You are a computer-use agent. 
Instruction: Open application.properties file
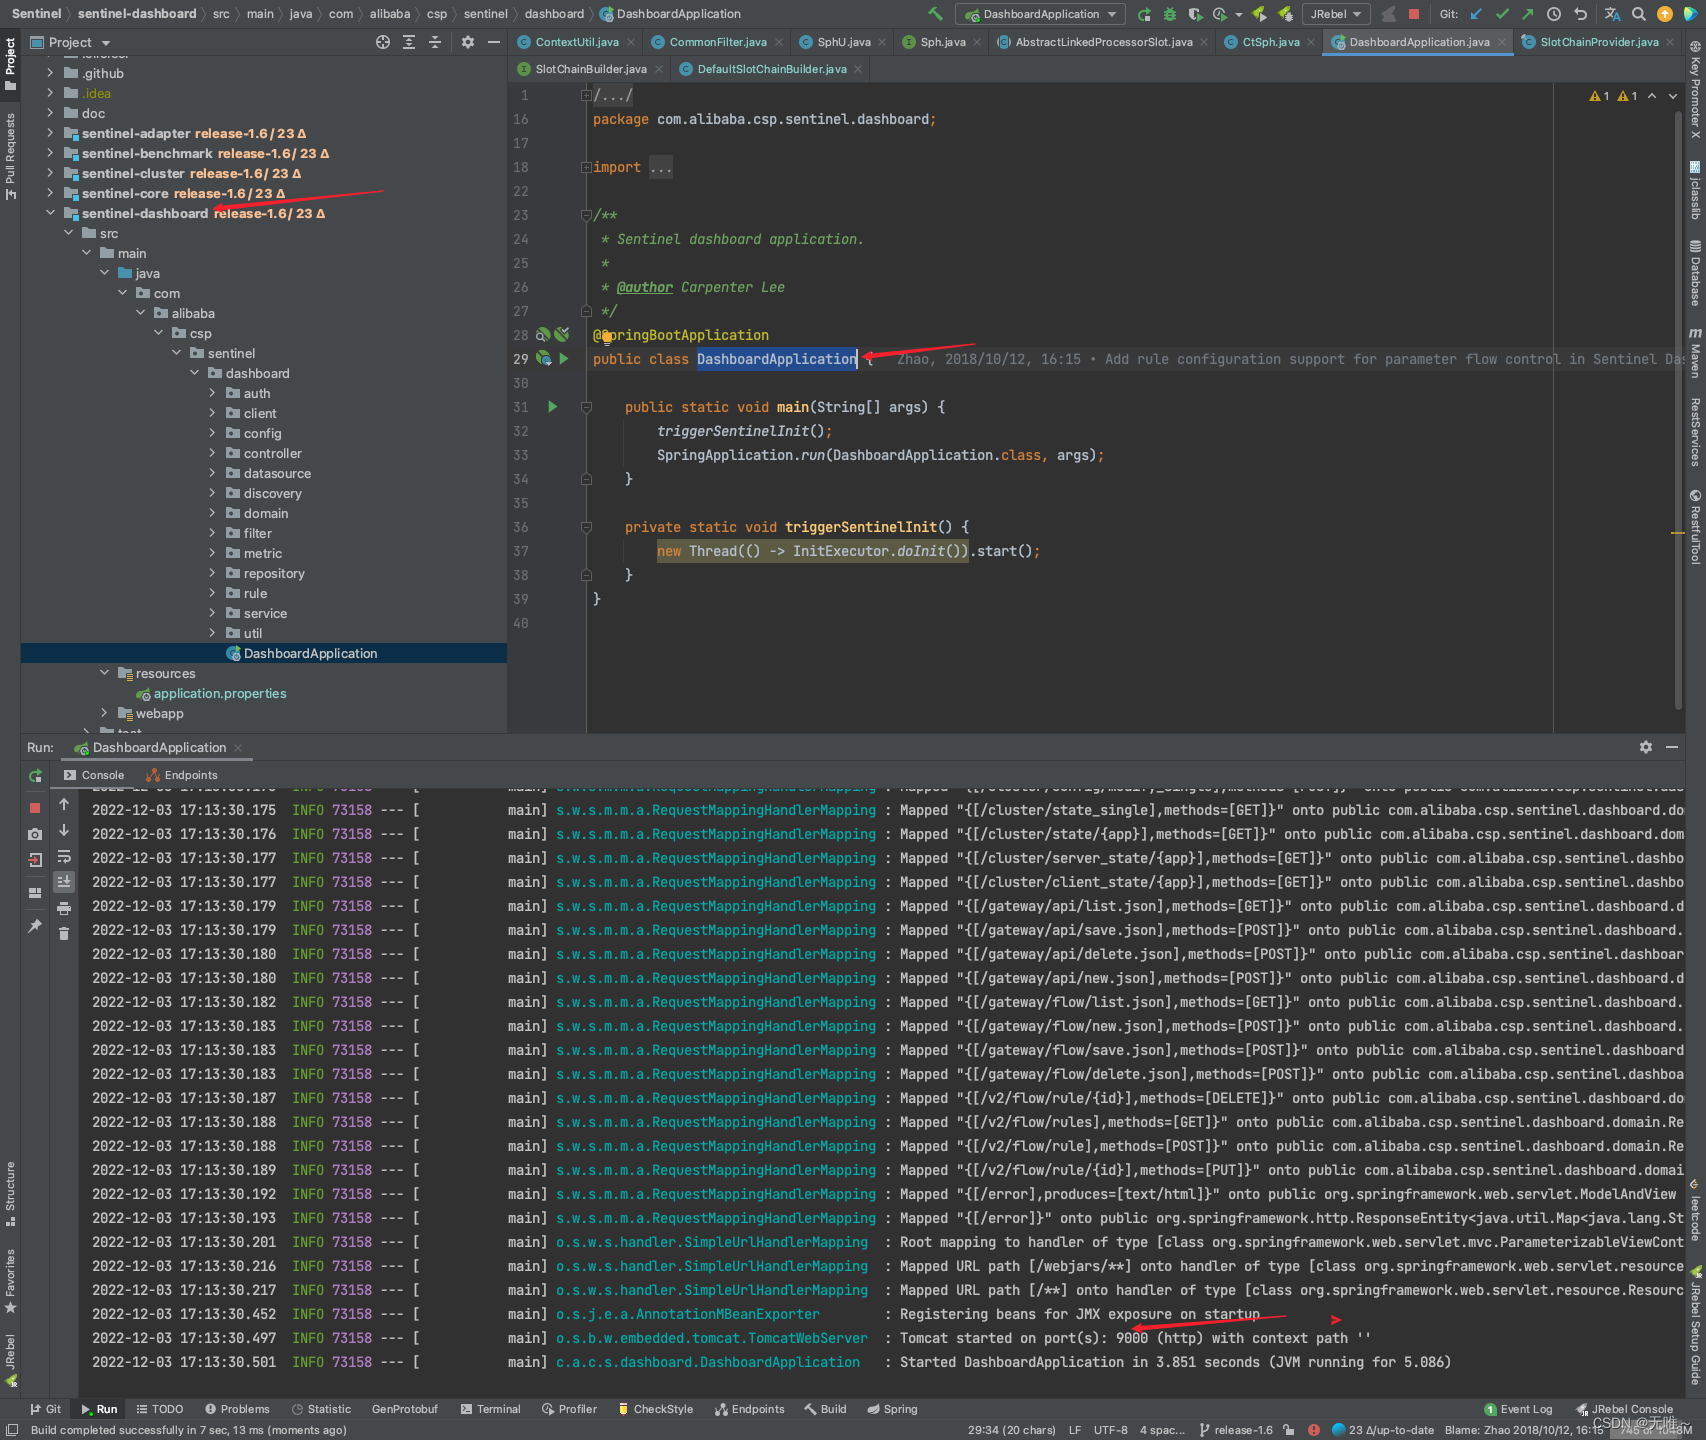click(x=220, y=693)
